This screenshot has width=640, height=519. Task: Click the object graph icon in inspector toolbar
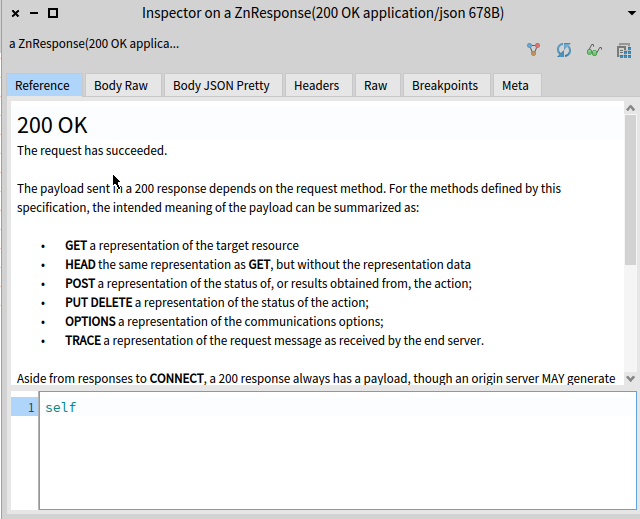(533, 50)
